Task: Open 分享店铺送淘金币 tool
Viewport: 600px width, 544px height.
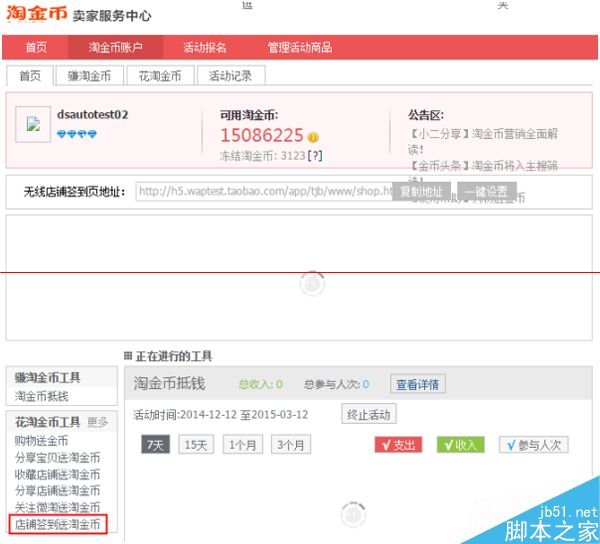Action: tap(57, 491)
